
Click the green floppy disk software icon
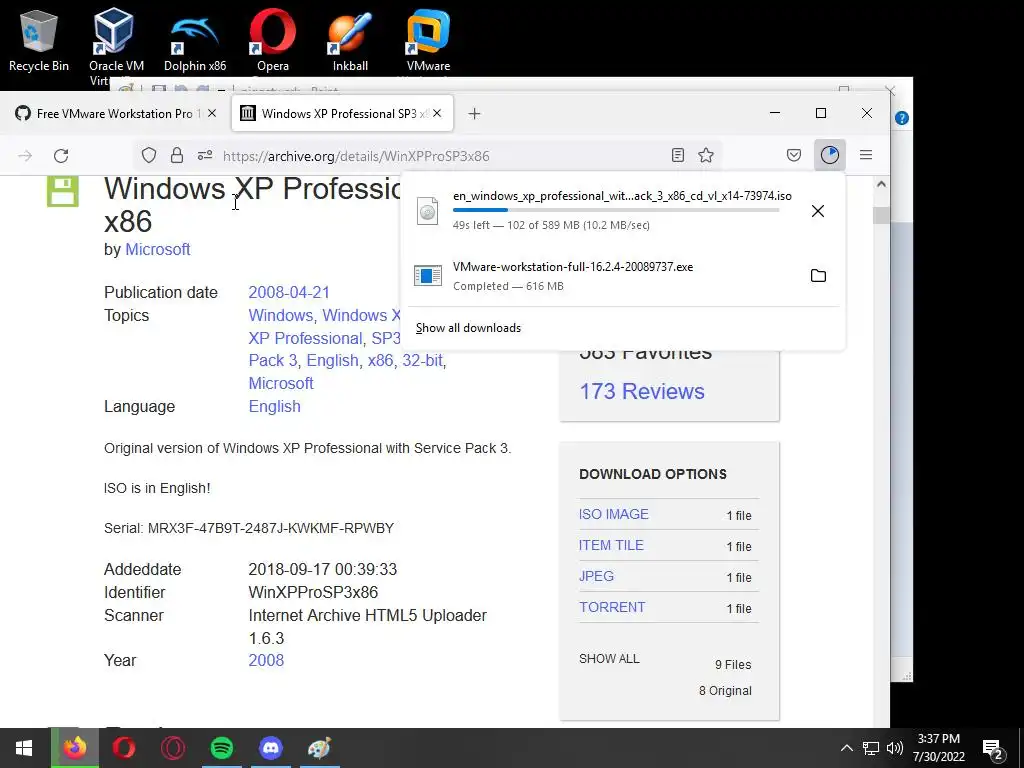[63, 191]
